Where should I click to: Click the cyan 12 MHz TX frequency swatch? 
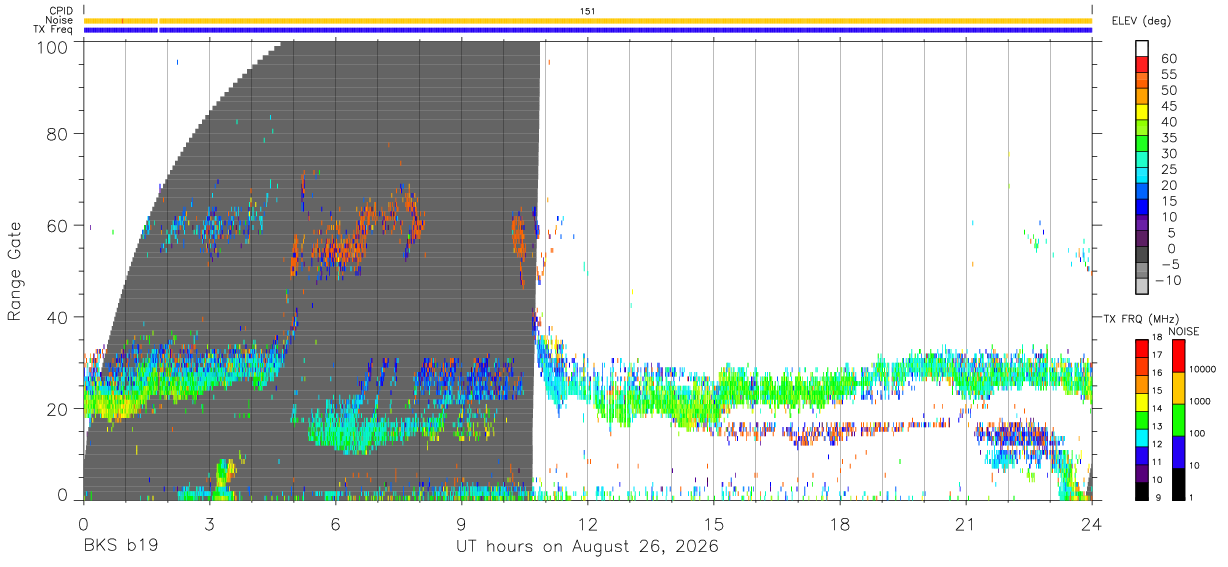[x=1141, y=438]
